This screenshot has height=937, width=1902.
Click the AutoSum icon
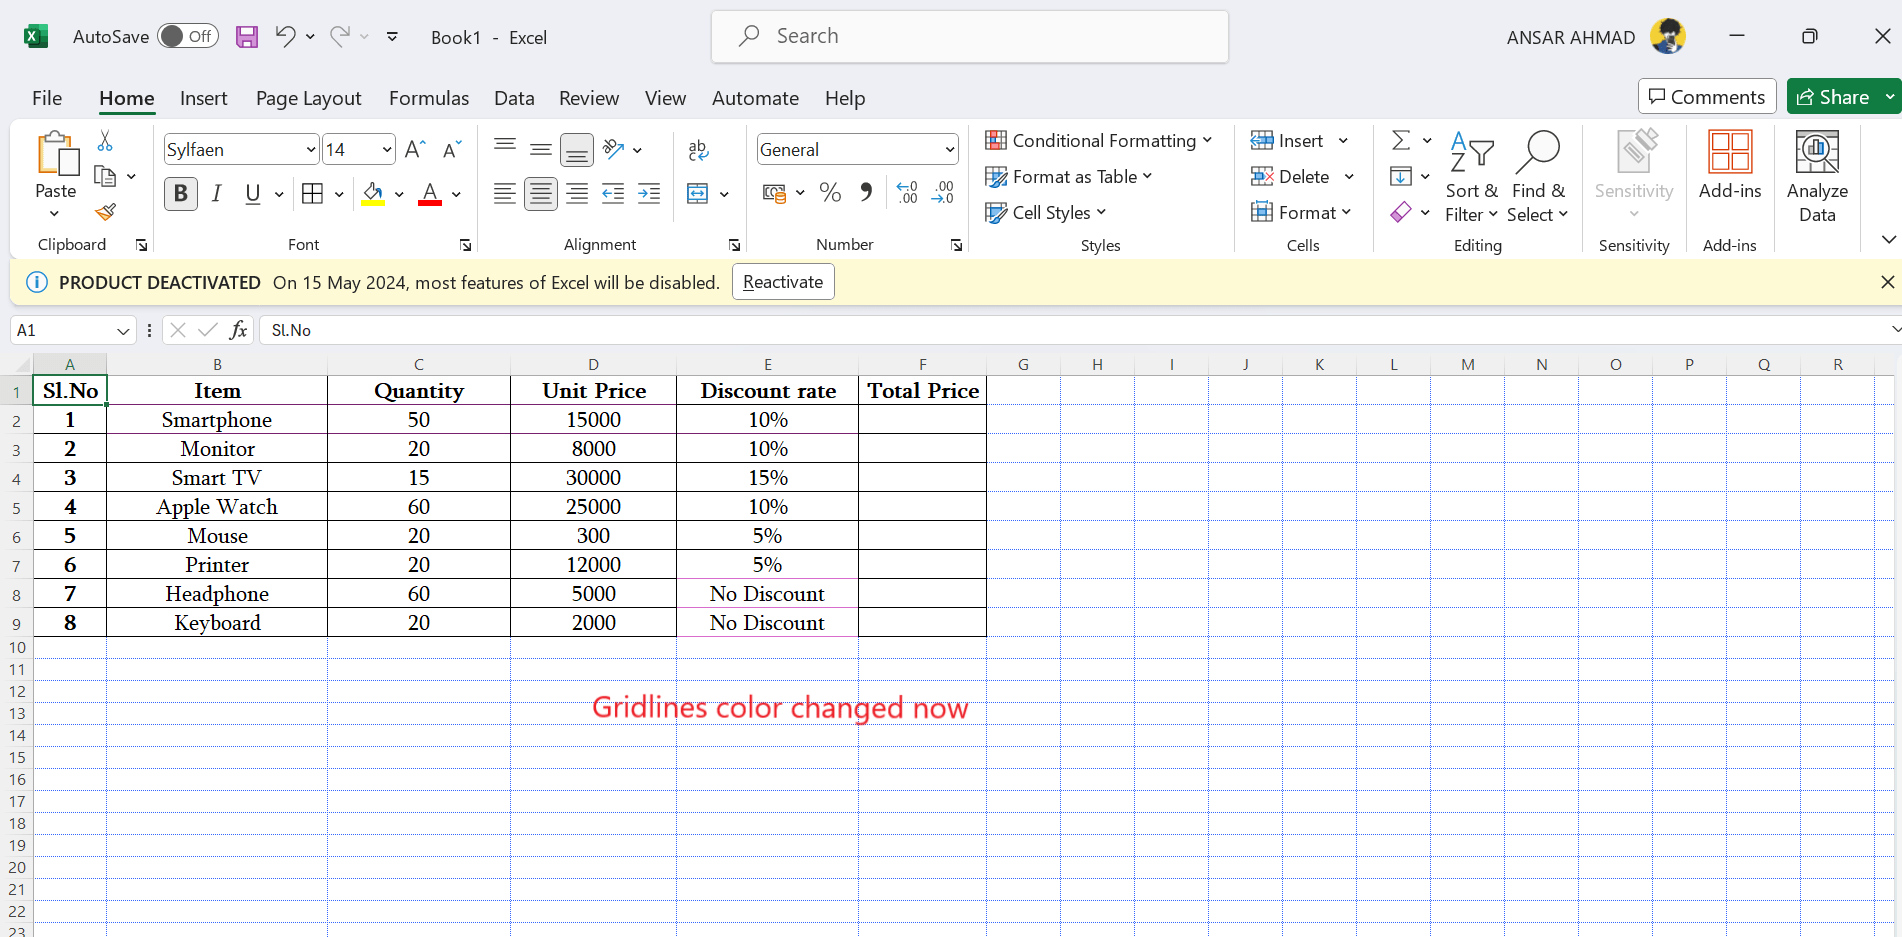click(x=1402, y=140)
